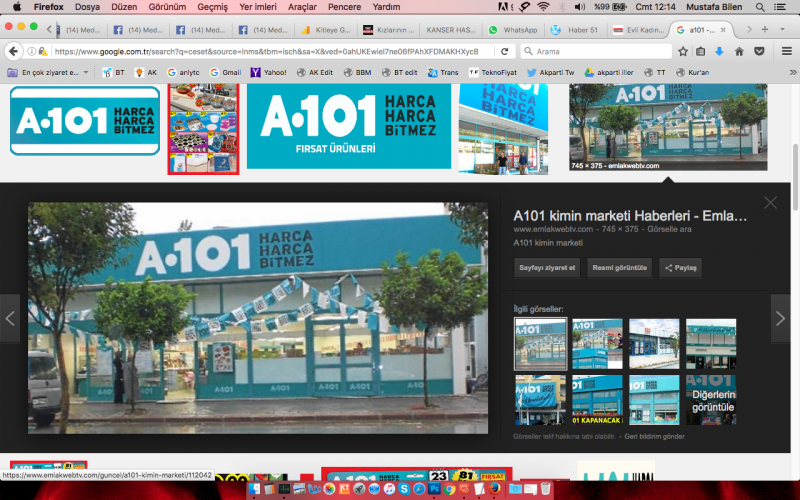Viewport: 800px width, 500px height.
Task: Open the Akparti Tw bookmark
Action: coord(551,72)
